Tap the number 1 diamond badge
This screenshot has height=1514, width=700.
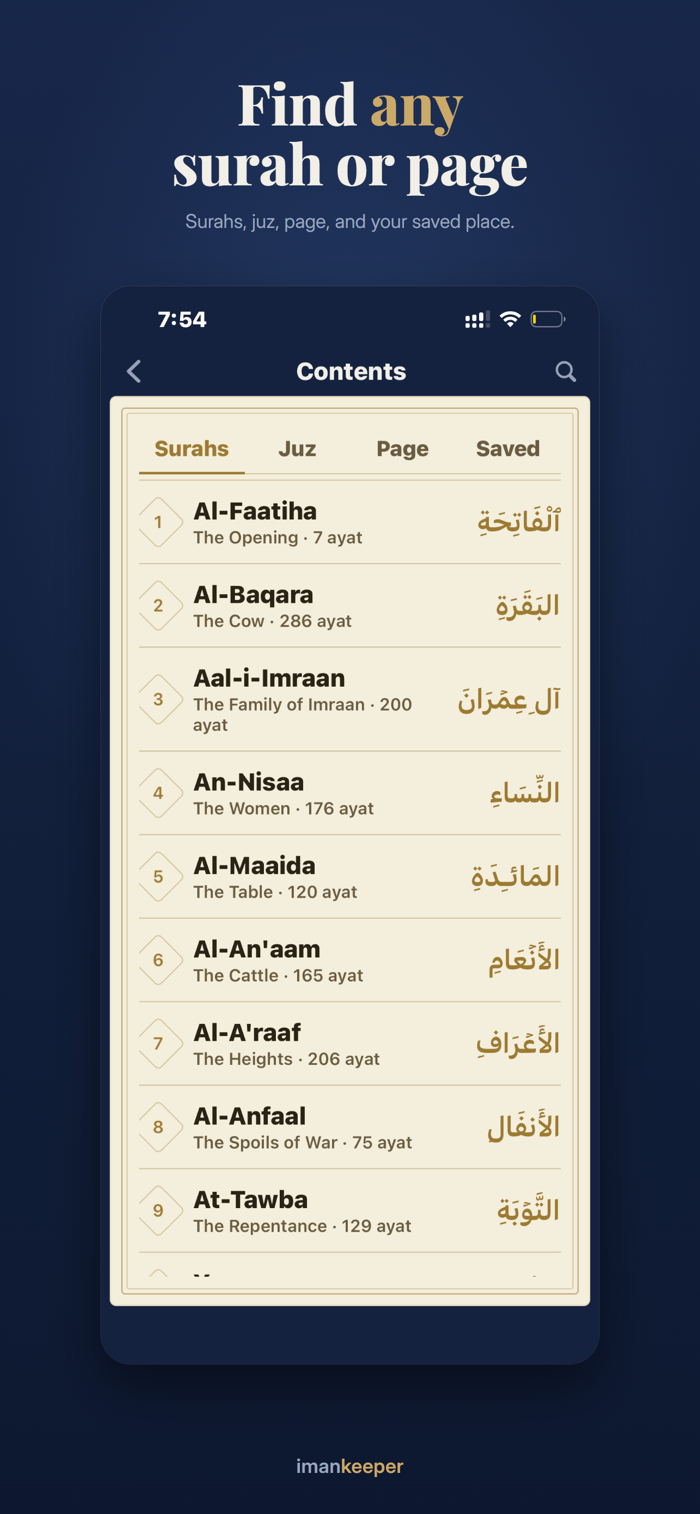tap(159, 522)
